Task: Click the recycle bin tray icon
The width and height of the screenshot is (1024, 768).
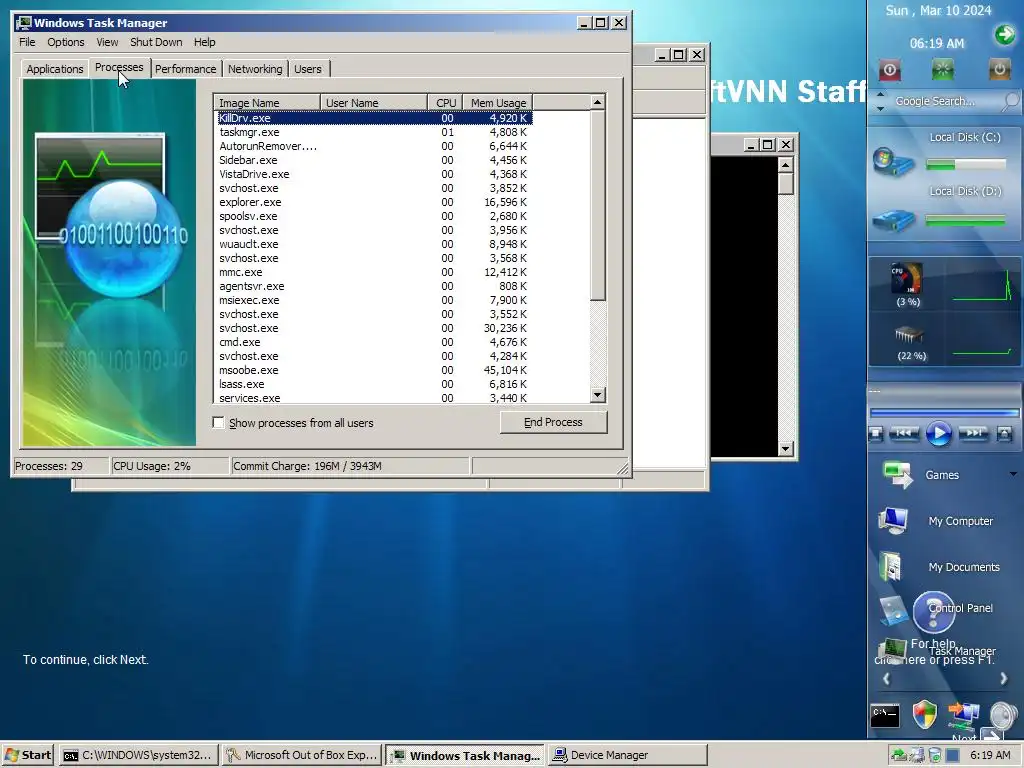Action: coord(935,755)
